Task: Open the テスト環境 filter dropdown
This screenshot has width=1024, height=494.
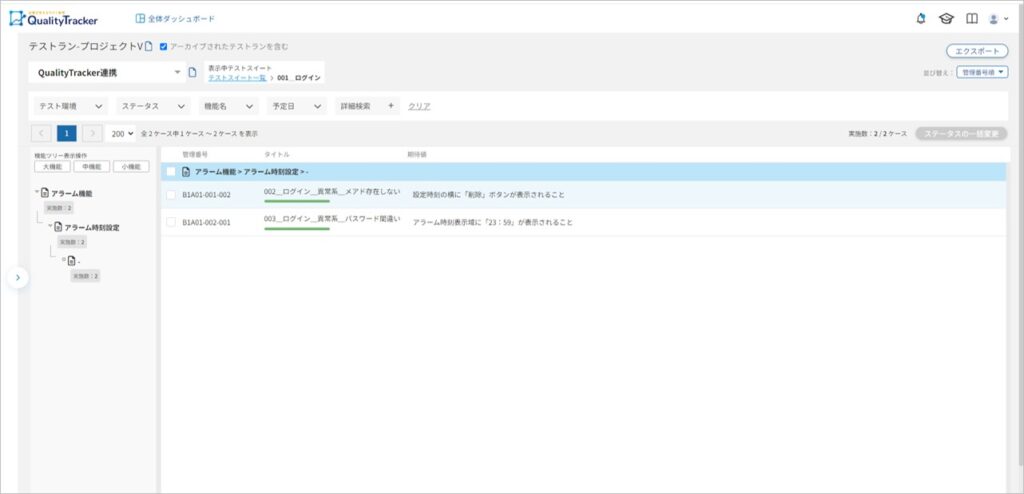Action: coord(70,106)
